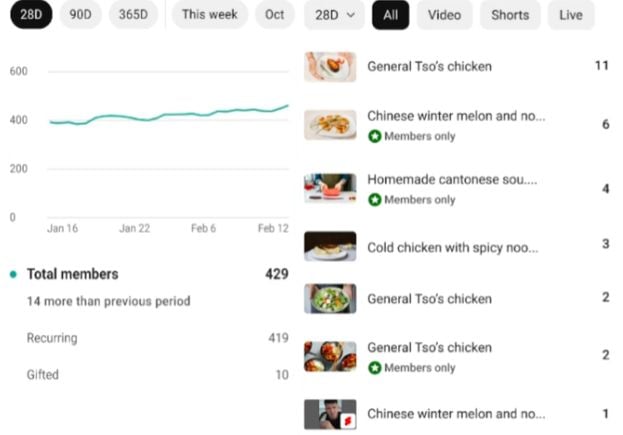The height and width of the screenshot is (435, 623).
Task: Choose the Oct period chip
Action: [x=275, y=15]
